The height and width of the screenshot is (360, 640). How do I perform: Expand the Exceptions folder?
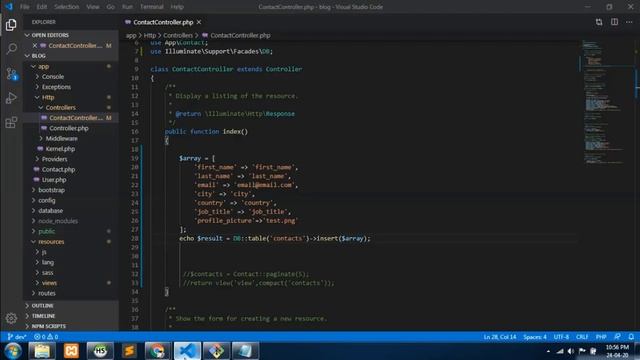70,87
